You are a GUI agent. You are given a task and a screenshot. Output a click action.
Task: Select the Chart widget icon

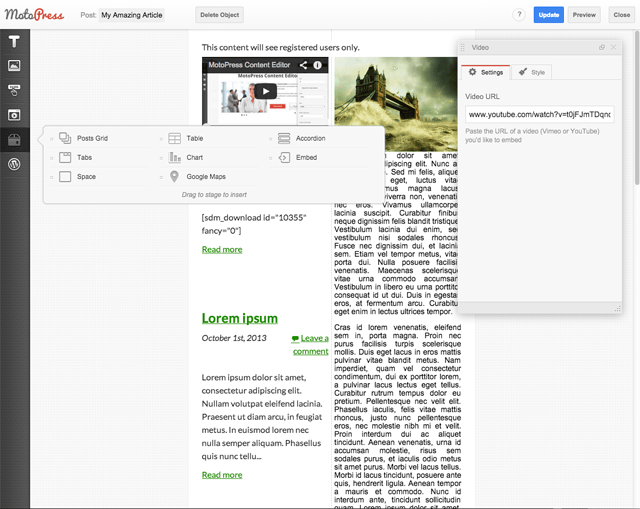(x=174, y=157)
